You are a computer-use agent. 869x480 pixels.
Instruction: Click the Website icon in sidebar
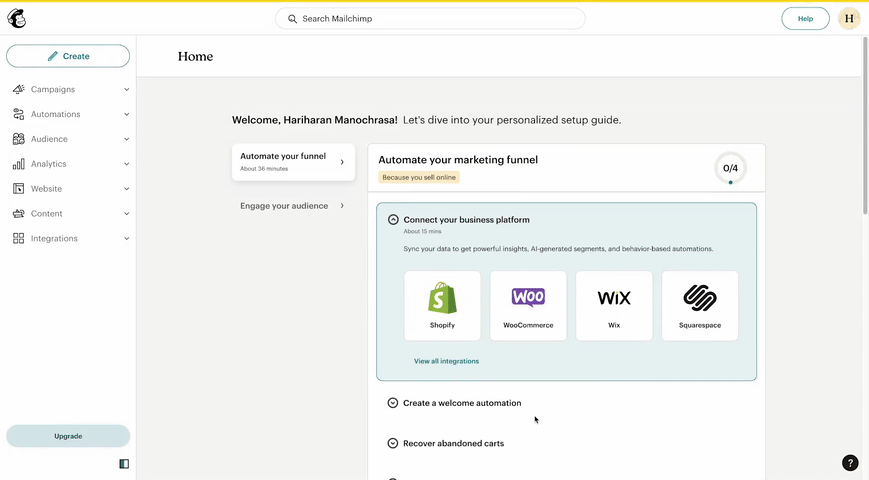[x=18, y=188]
